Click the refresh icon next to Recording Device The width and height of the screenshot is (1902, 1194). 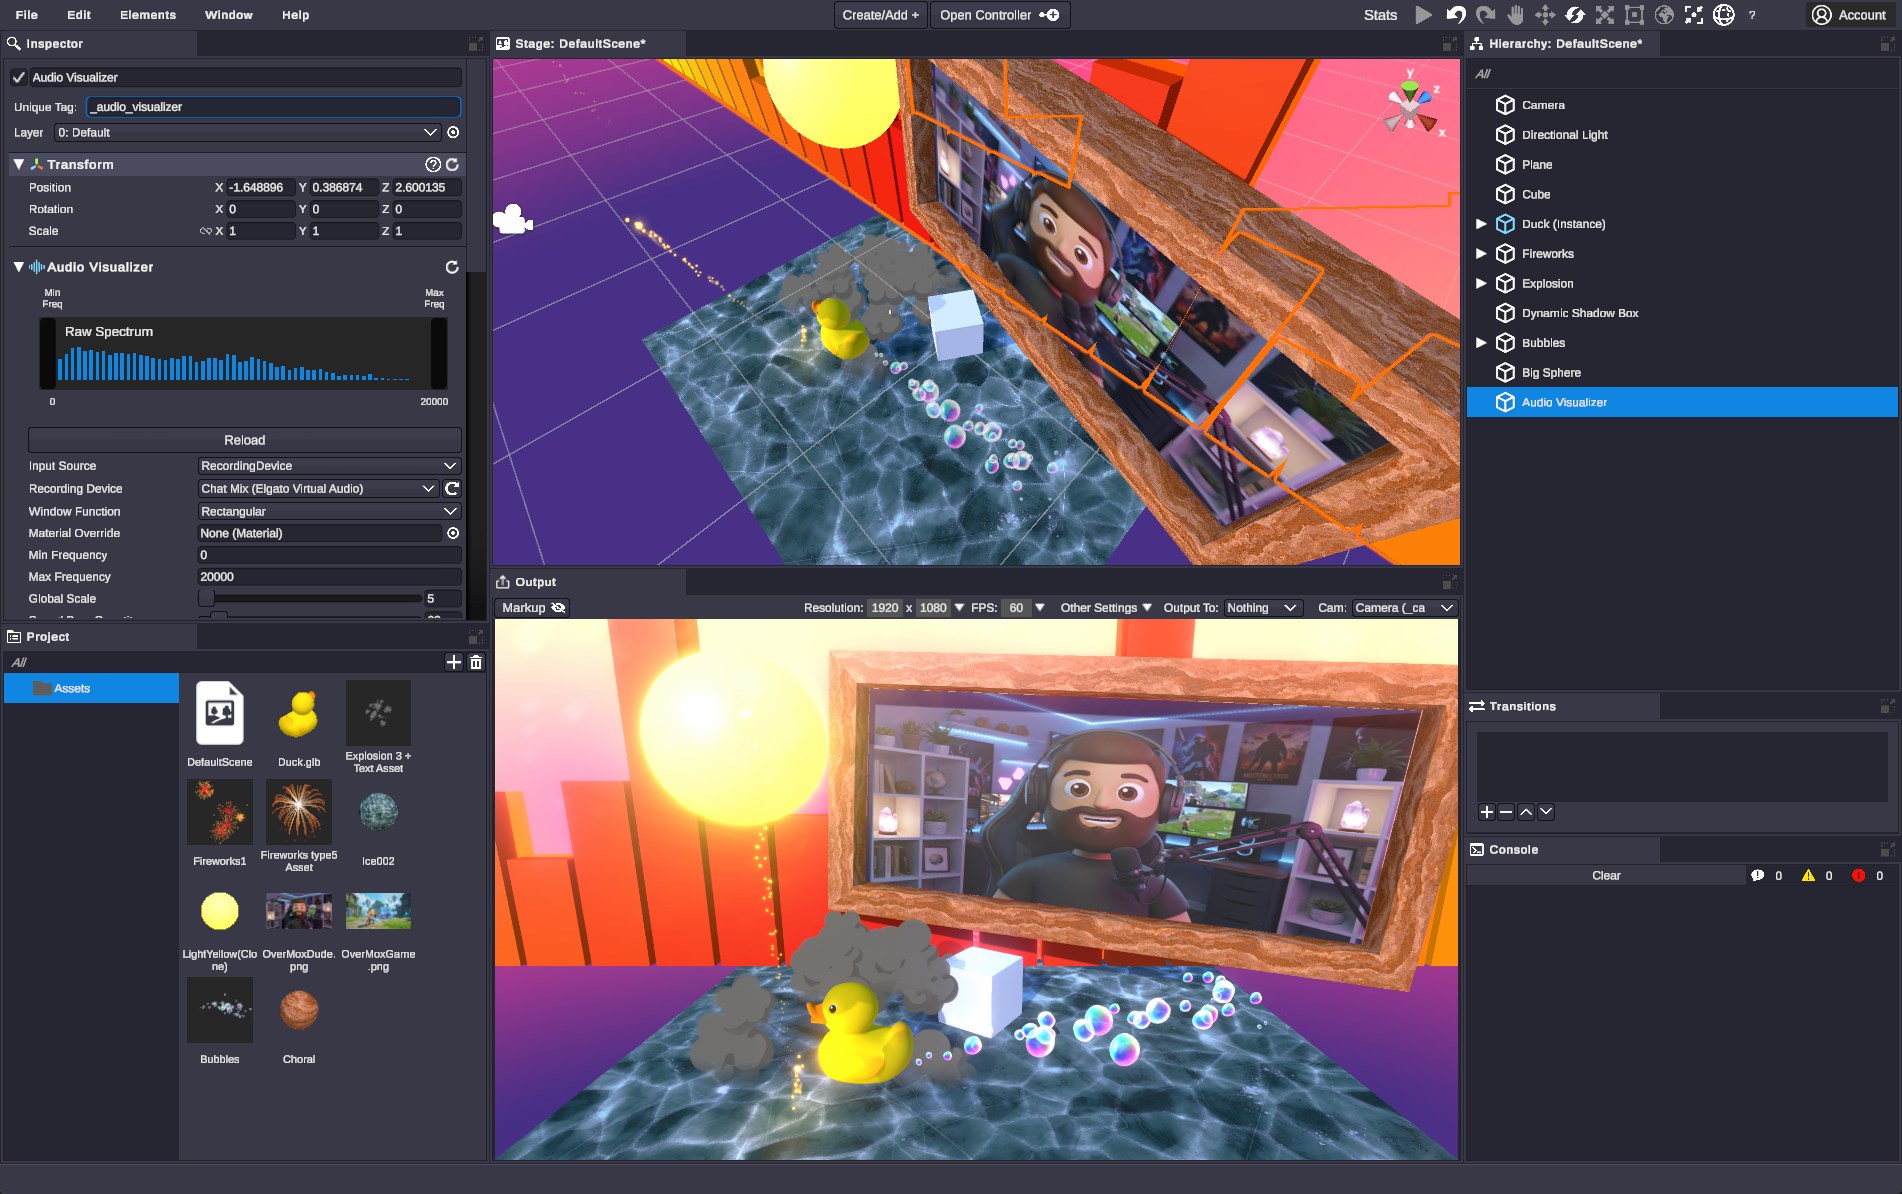click(x=452, y=489)
